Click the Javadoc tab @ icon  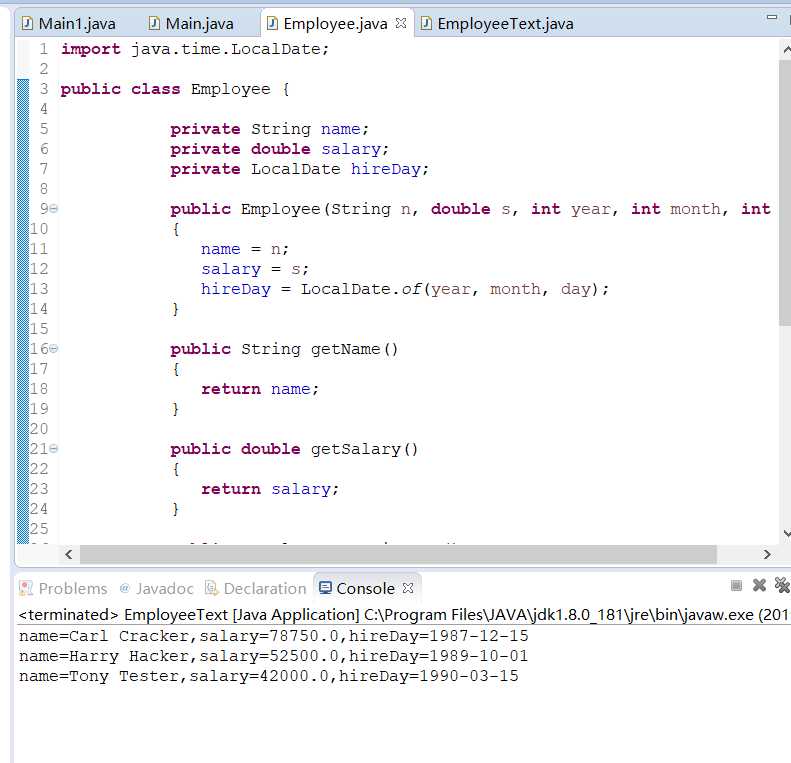[125, 588]
